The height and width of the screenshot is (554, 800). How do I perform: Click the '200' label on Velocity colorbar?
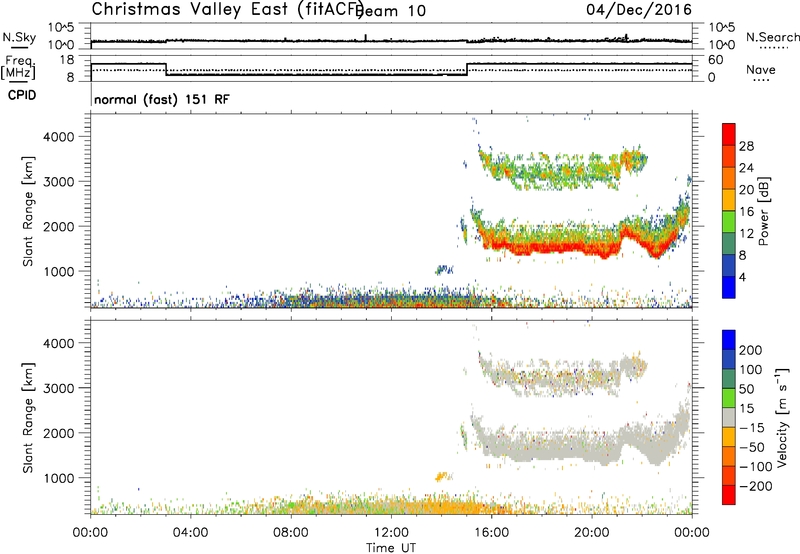(751, 350)
